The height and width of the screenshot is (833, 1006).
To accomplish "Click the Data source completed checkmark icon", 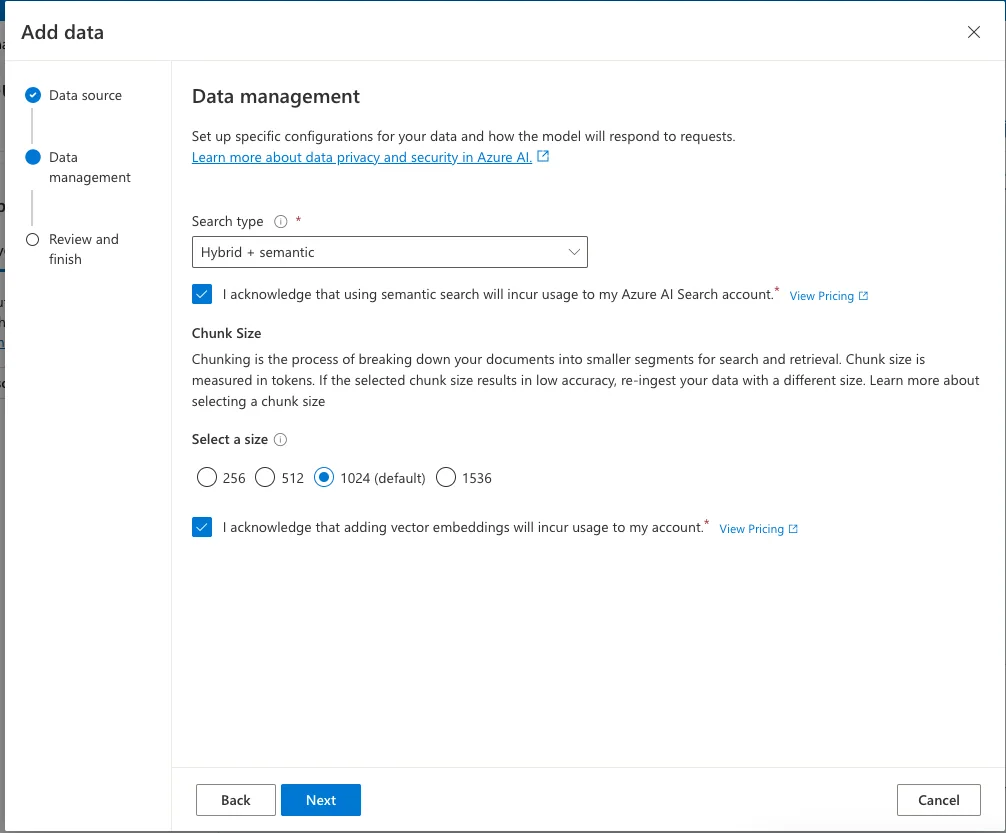I will tap(33, 95).
